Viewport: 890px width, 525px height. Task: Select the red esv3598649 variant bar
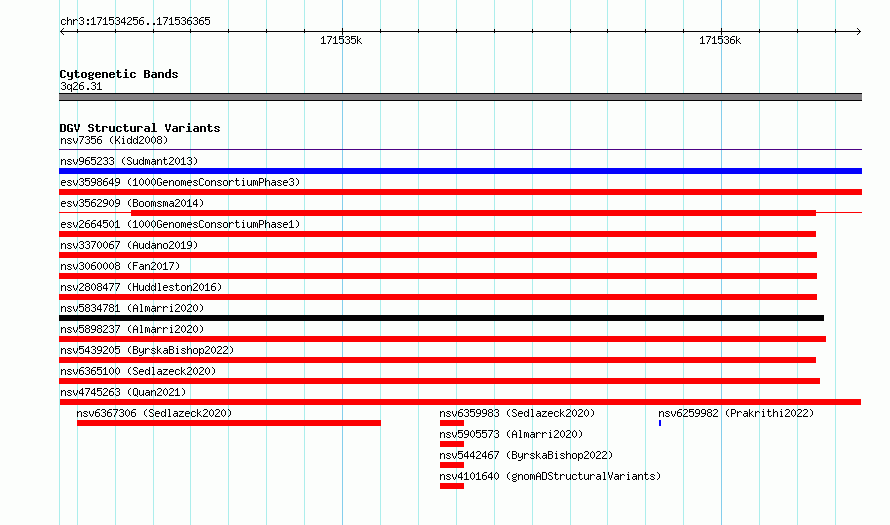pos(460,192)
